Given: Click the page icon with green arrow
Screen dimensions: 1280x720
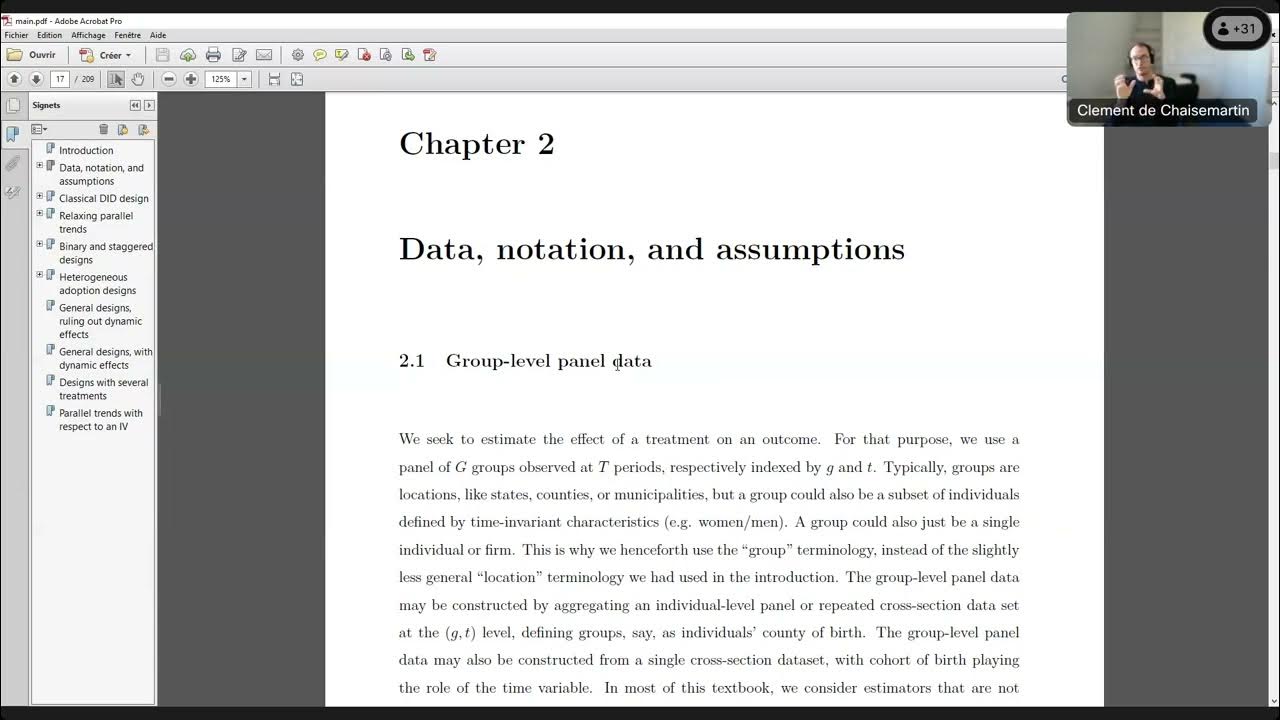Looking at the screenshot, I should (408, 55).
